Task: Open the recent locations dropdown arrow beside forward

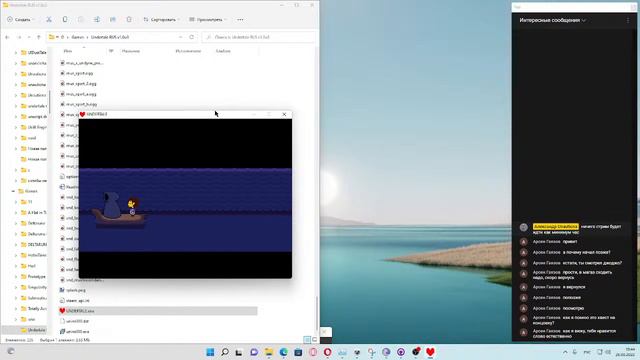Action: (29, 37)
